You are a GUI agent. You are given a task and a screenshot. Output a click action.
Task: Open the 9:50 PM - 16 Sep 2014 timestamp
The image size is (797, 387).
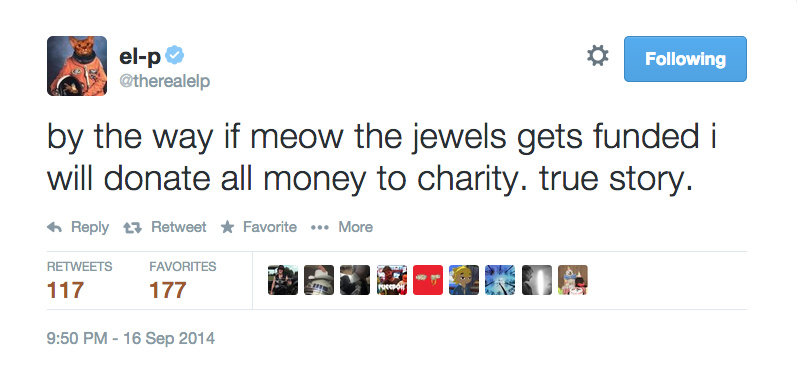[131, 338]
